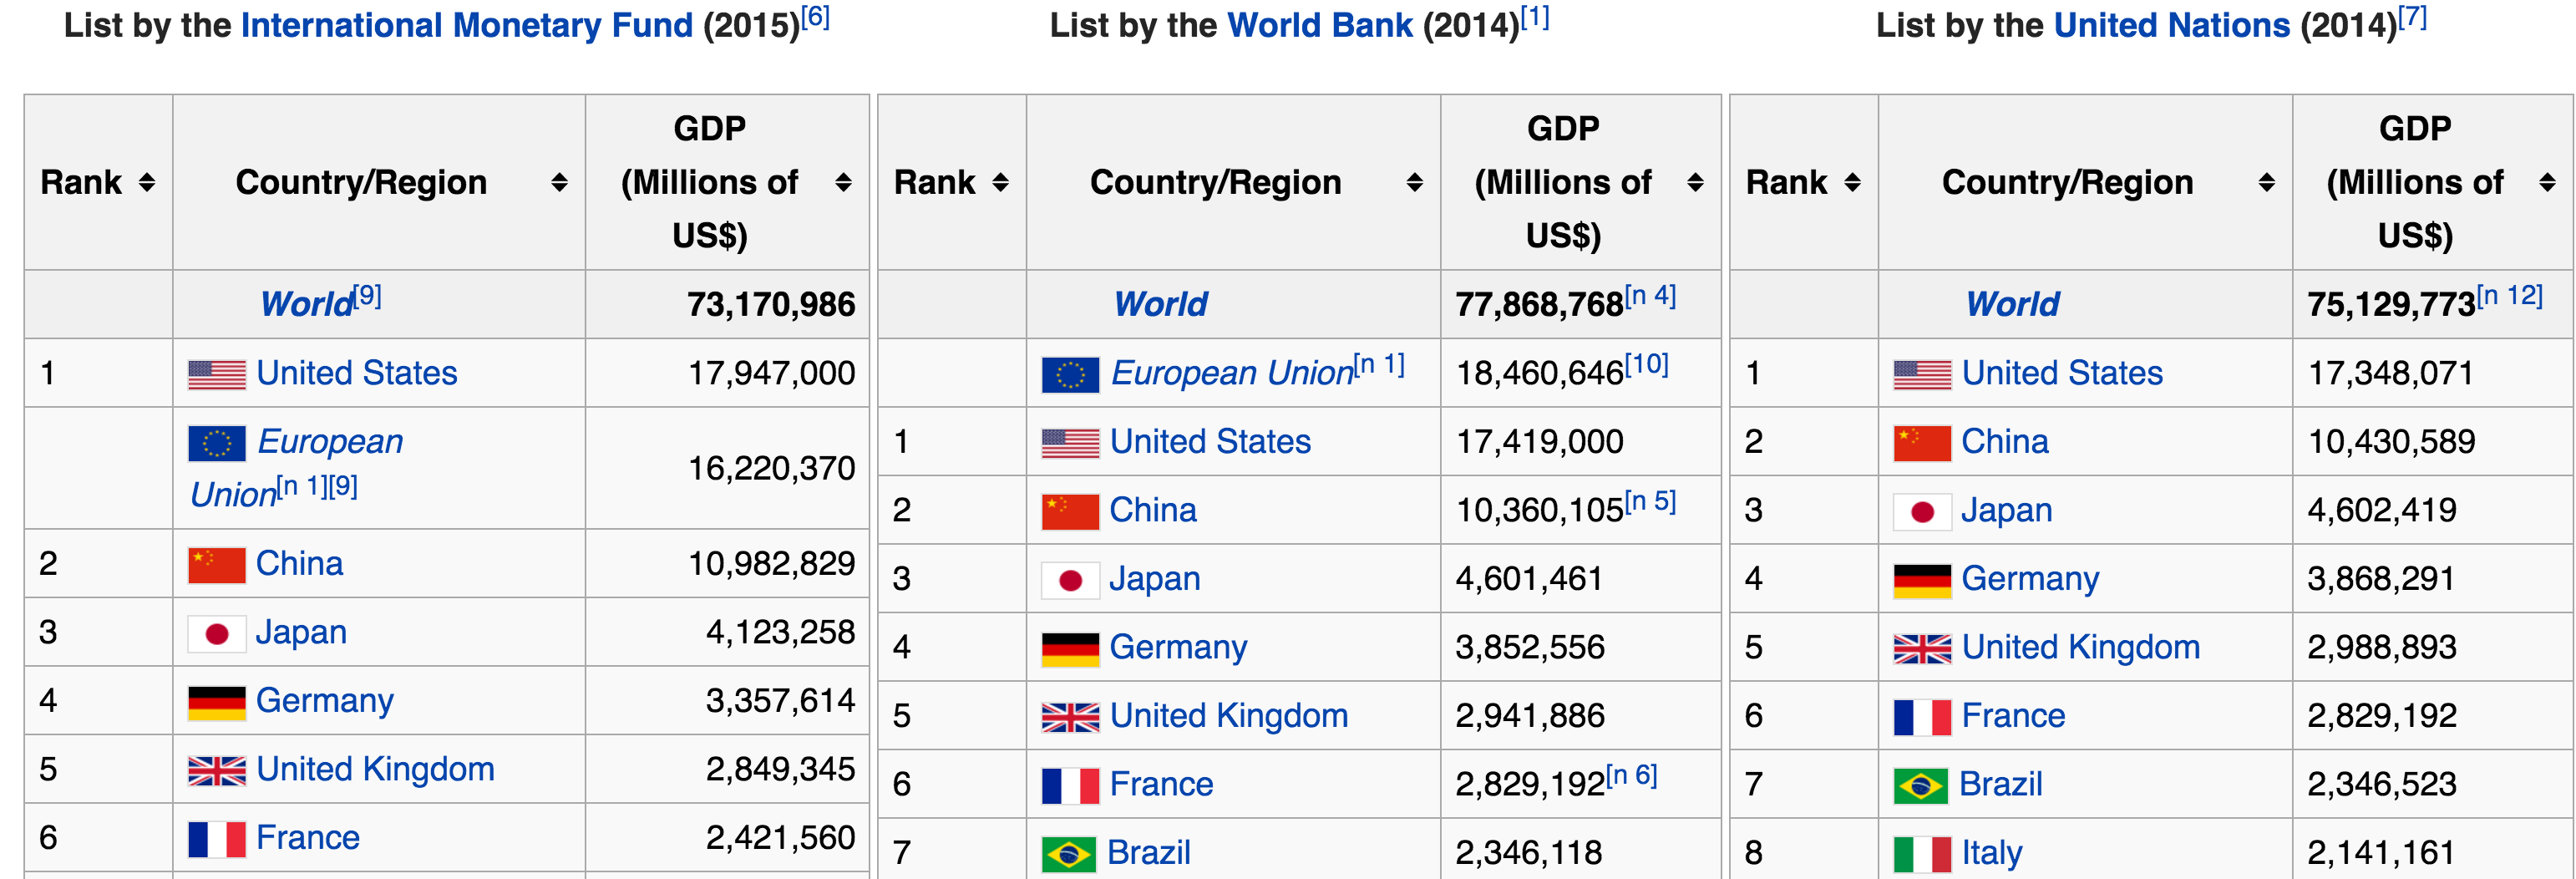The width and height of the screenshot is (2576, 879).
Task: Sort World Bank table by Rank arrows
Action: click(1000, 183)
